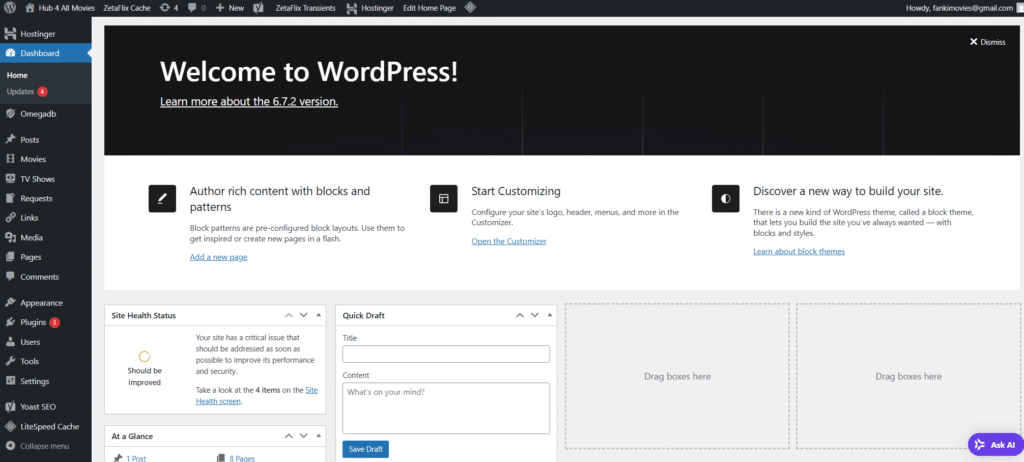Image resolution: width=1024 pixels, height=462 pixels.
Task: Open Comments in the sidebar
Action: click(46, 276)
